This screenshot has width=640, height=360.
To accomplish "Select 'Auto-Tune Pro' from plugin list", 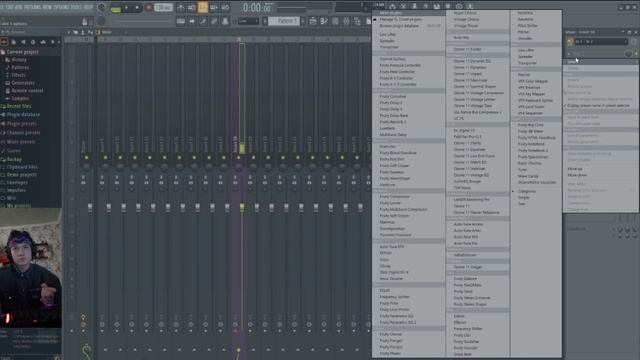I will 465,243.
